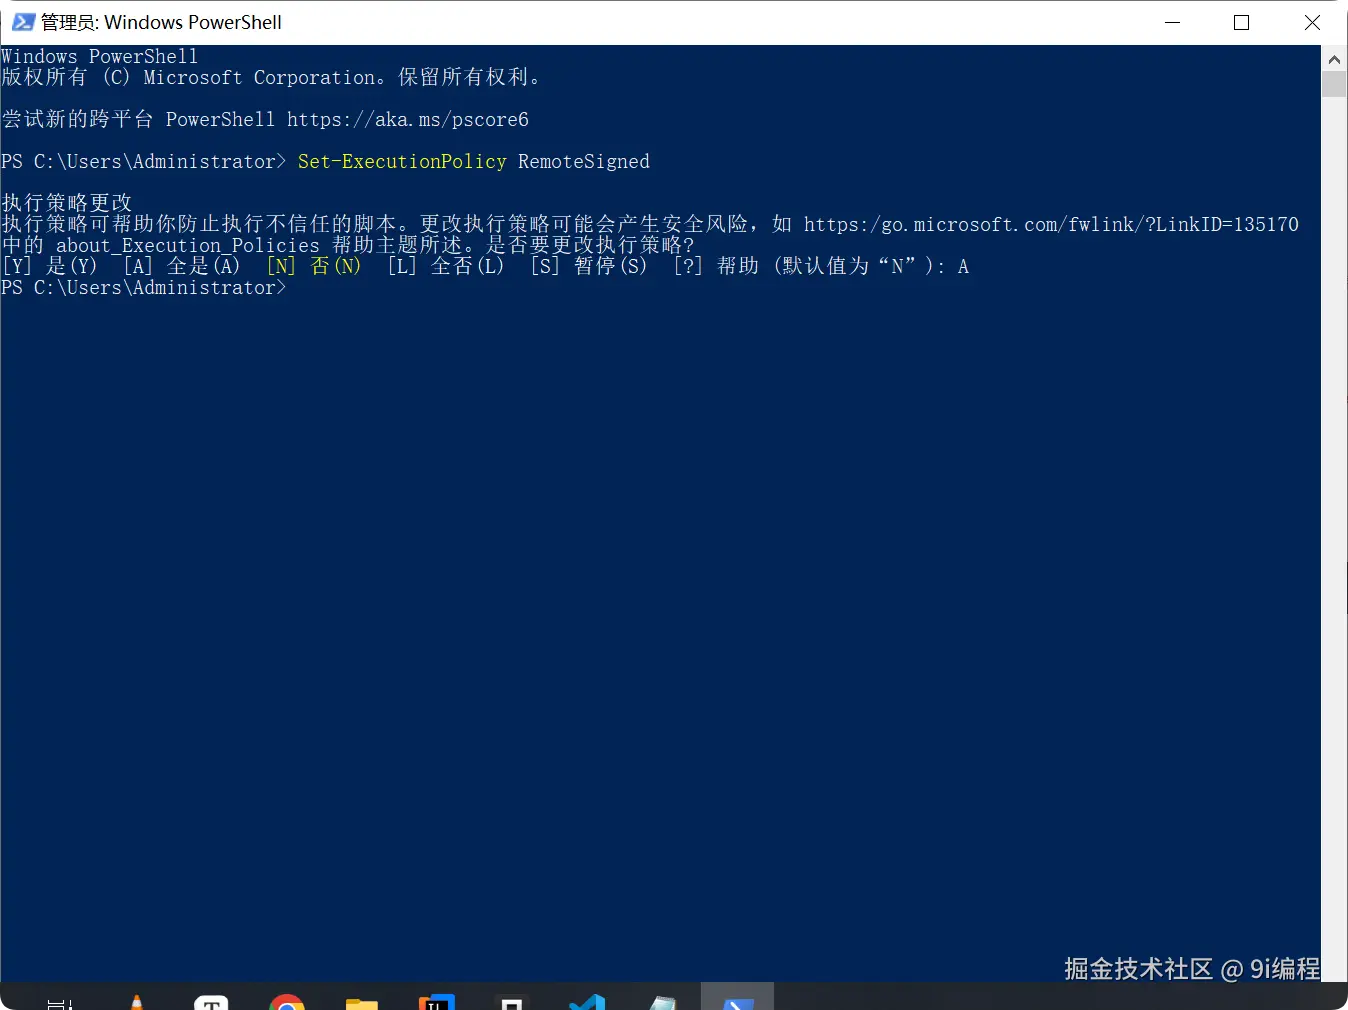Viewport: 1348px width, 1010px height.
Task: Click the fwlink LinkID=135170 URL text
Action: coord(1051,224)
